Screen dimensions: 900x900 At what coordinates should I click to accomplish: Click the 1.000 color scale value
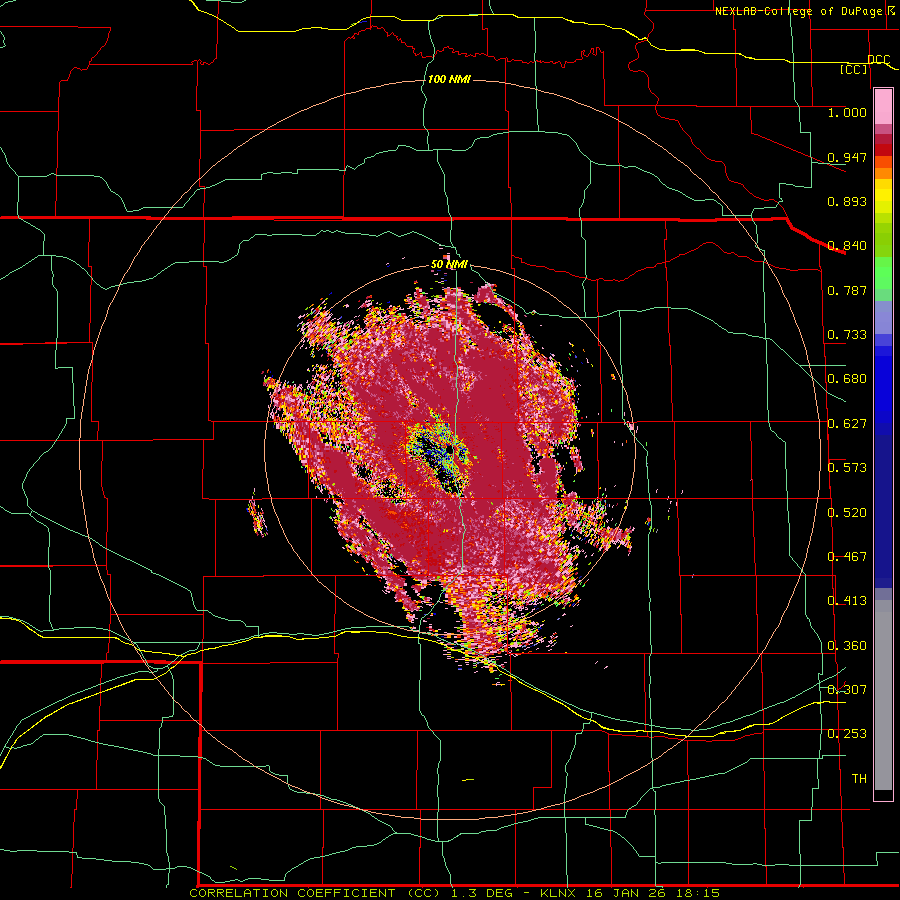pyautogui.click(x=847, y=113)
